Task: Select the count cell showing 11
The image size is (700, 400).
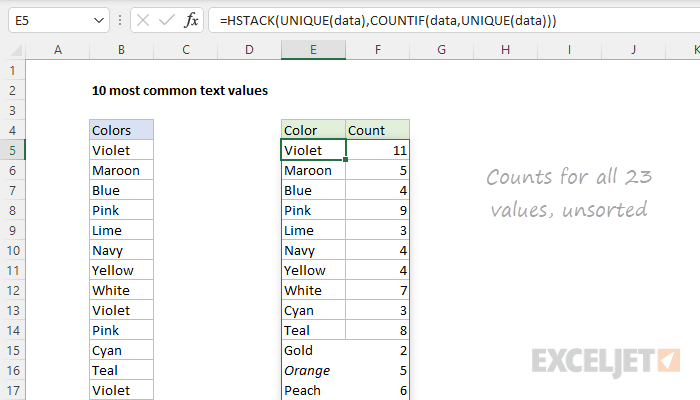Action: 377,150
